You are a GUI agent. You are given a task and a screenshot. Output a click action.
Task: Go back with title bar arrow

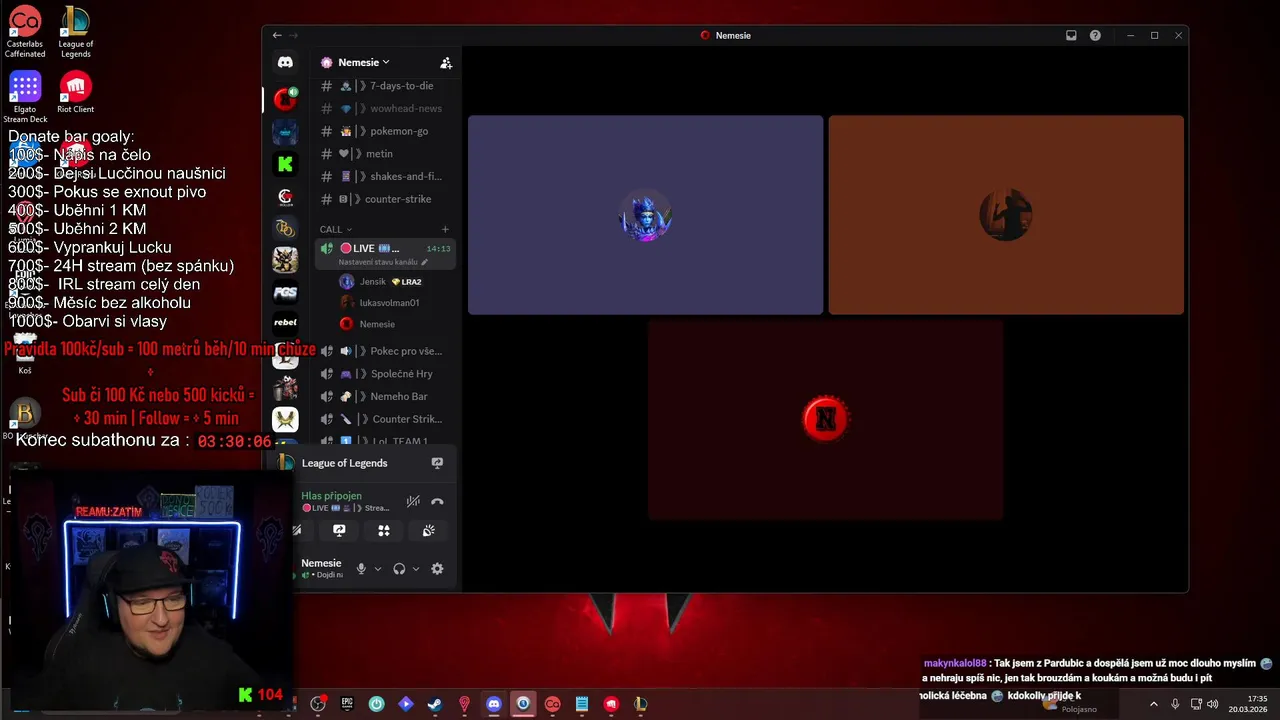click(x=277, y=35)
